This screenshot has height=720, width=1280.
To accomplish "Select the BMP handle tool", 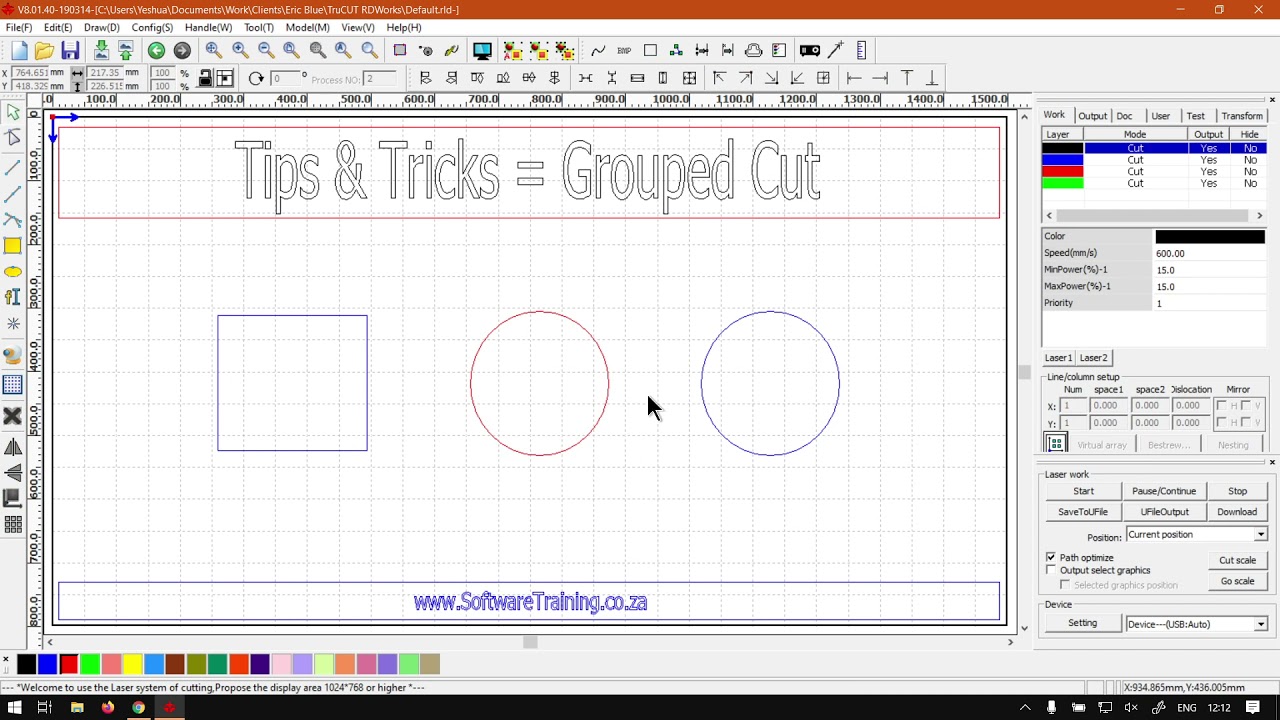I will pyautogui.click(x=624, y=51).
